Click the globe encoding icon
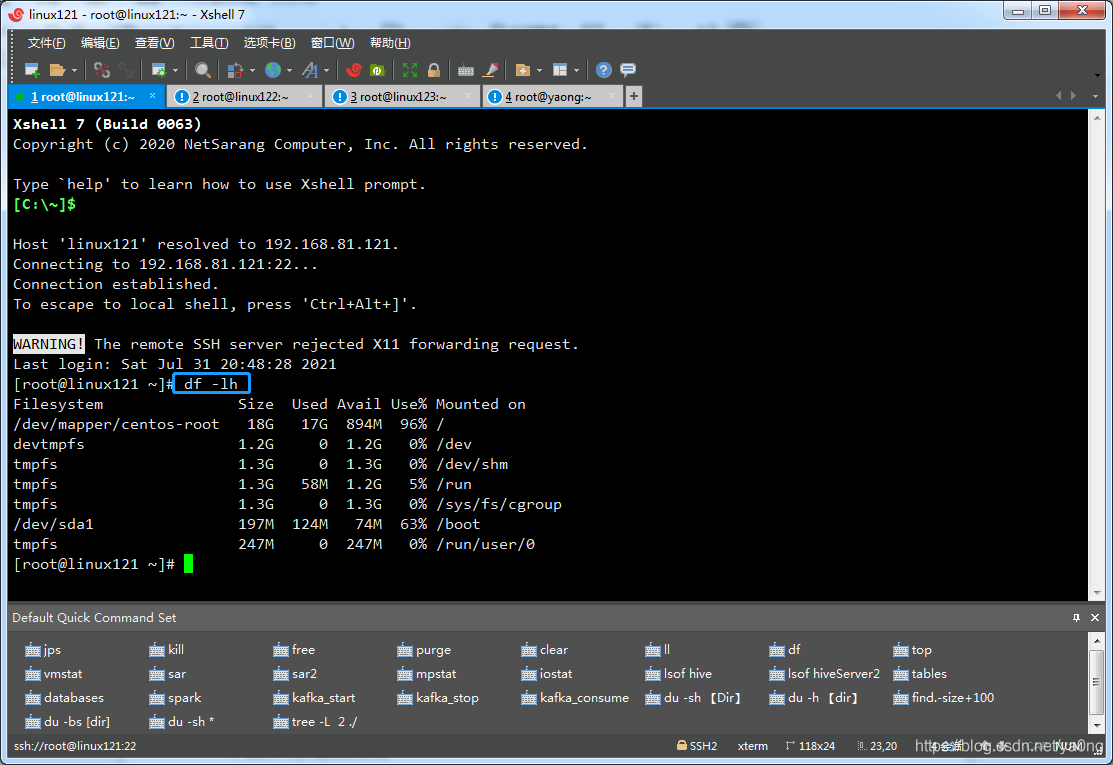This screenshot has height=765, width=1113. coord(273,70)
